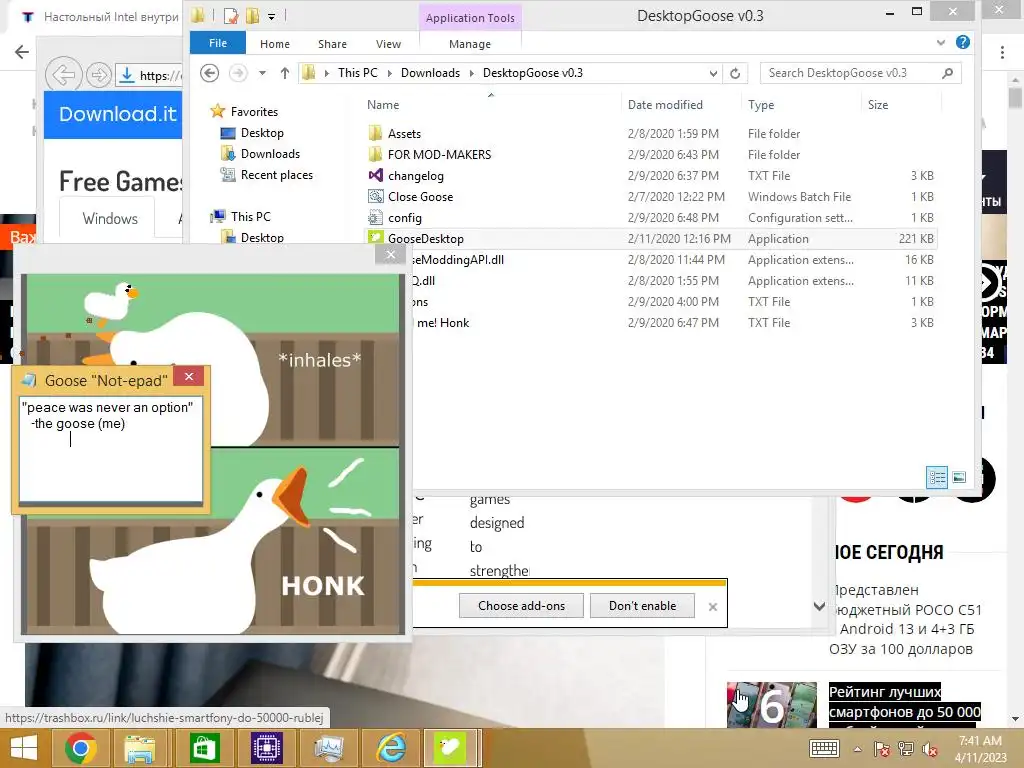
Task: Go up one folder level arrow
Action: (x=285, y=73)
